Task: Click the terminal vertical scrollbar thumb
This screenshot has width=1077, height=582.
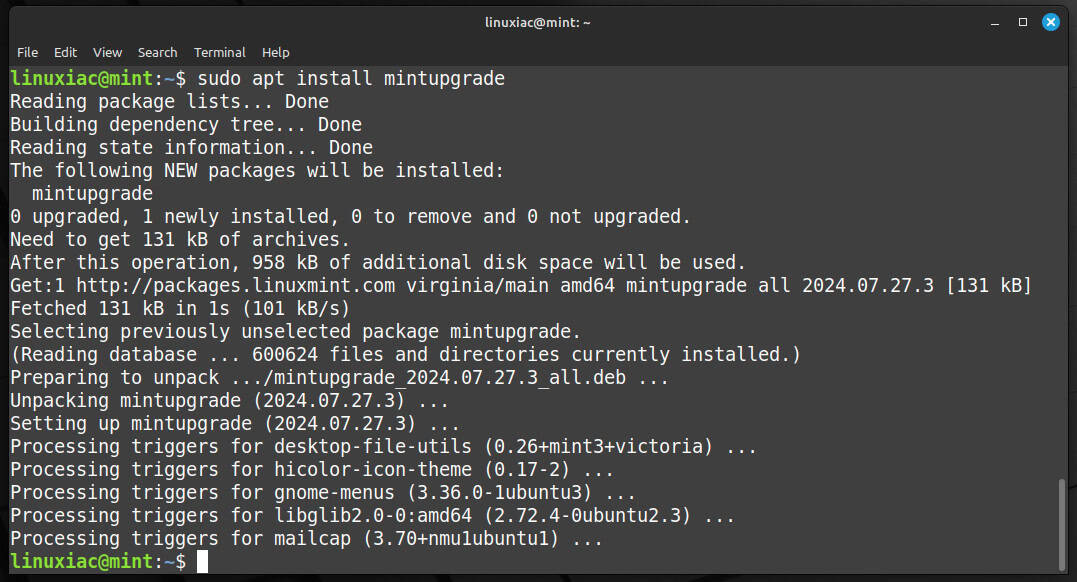Action: (1062, 522)
